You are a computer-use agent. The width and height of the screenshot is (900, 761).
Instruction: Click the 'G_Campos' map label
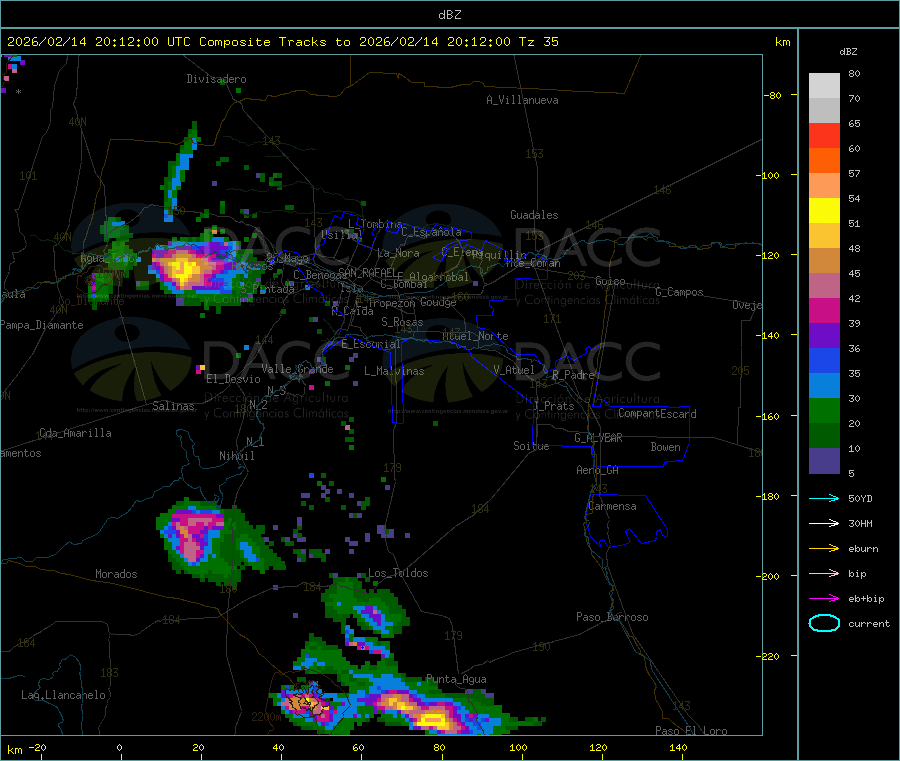click(x=680, y=292)
